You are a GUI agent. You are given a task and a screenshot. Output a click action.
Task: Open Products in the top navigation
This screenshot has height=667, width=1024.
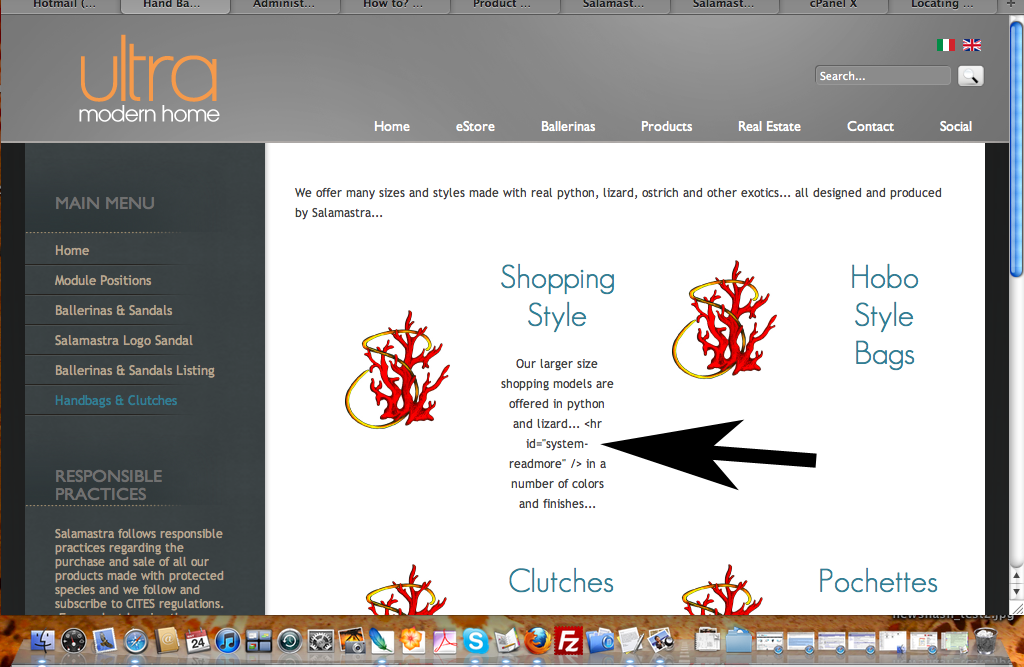coord(666,126)
